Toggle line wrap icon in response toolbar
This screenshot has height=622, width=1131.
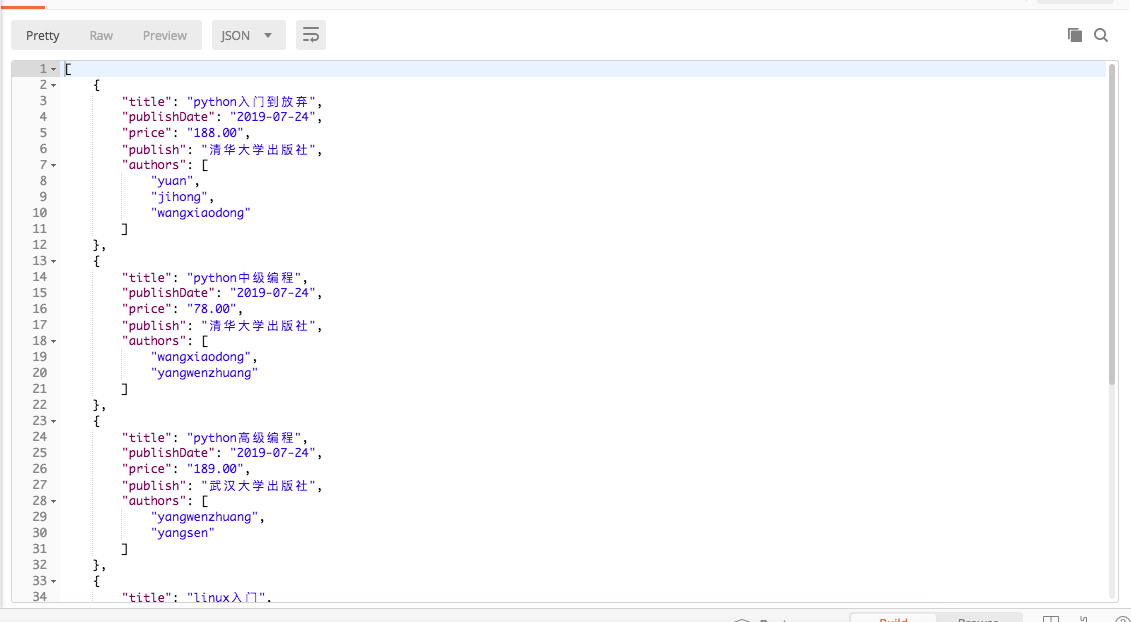coord(311,35)
